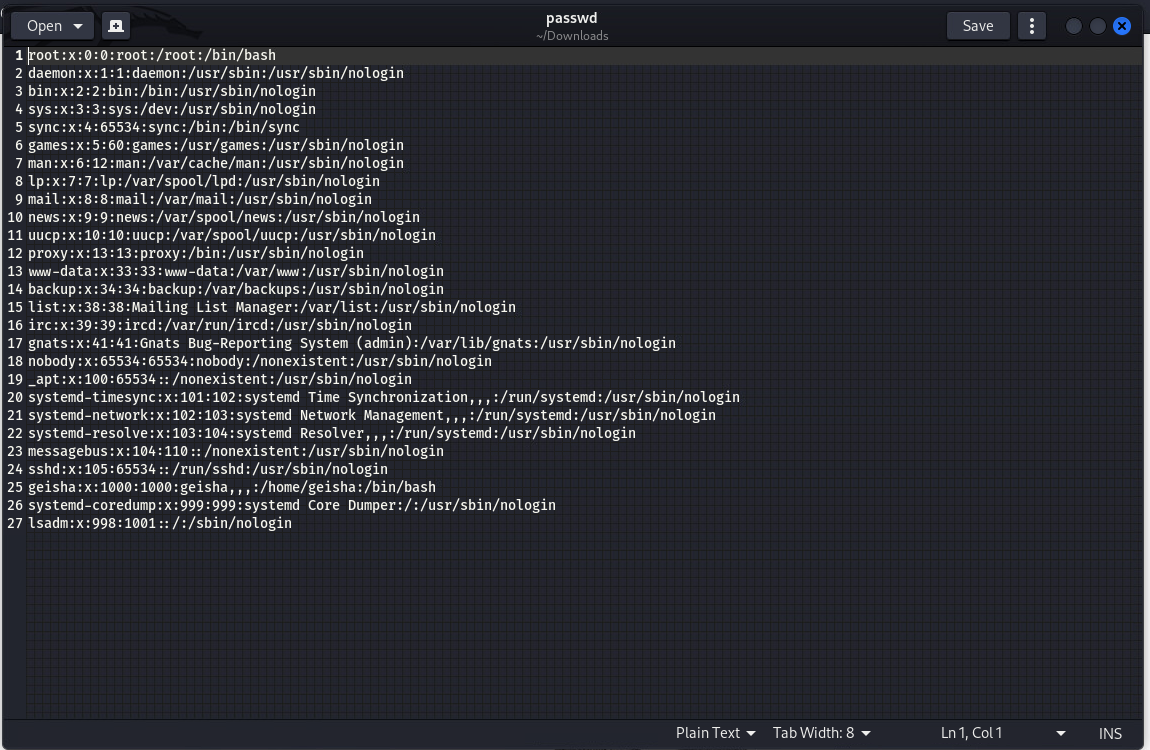Click the sshd:x:105 line

click(208, 468)
